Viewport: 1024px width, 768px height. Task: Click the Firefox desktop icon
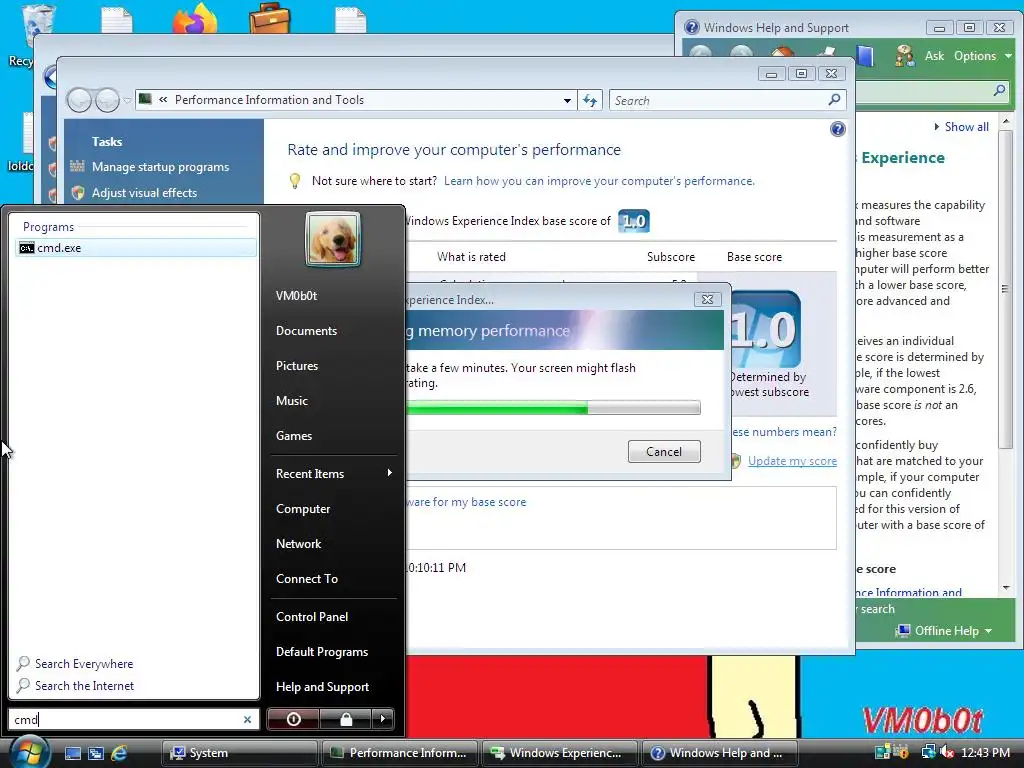point(195,17)
